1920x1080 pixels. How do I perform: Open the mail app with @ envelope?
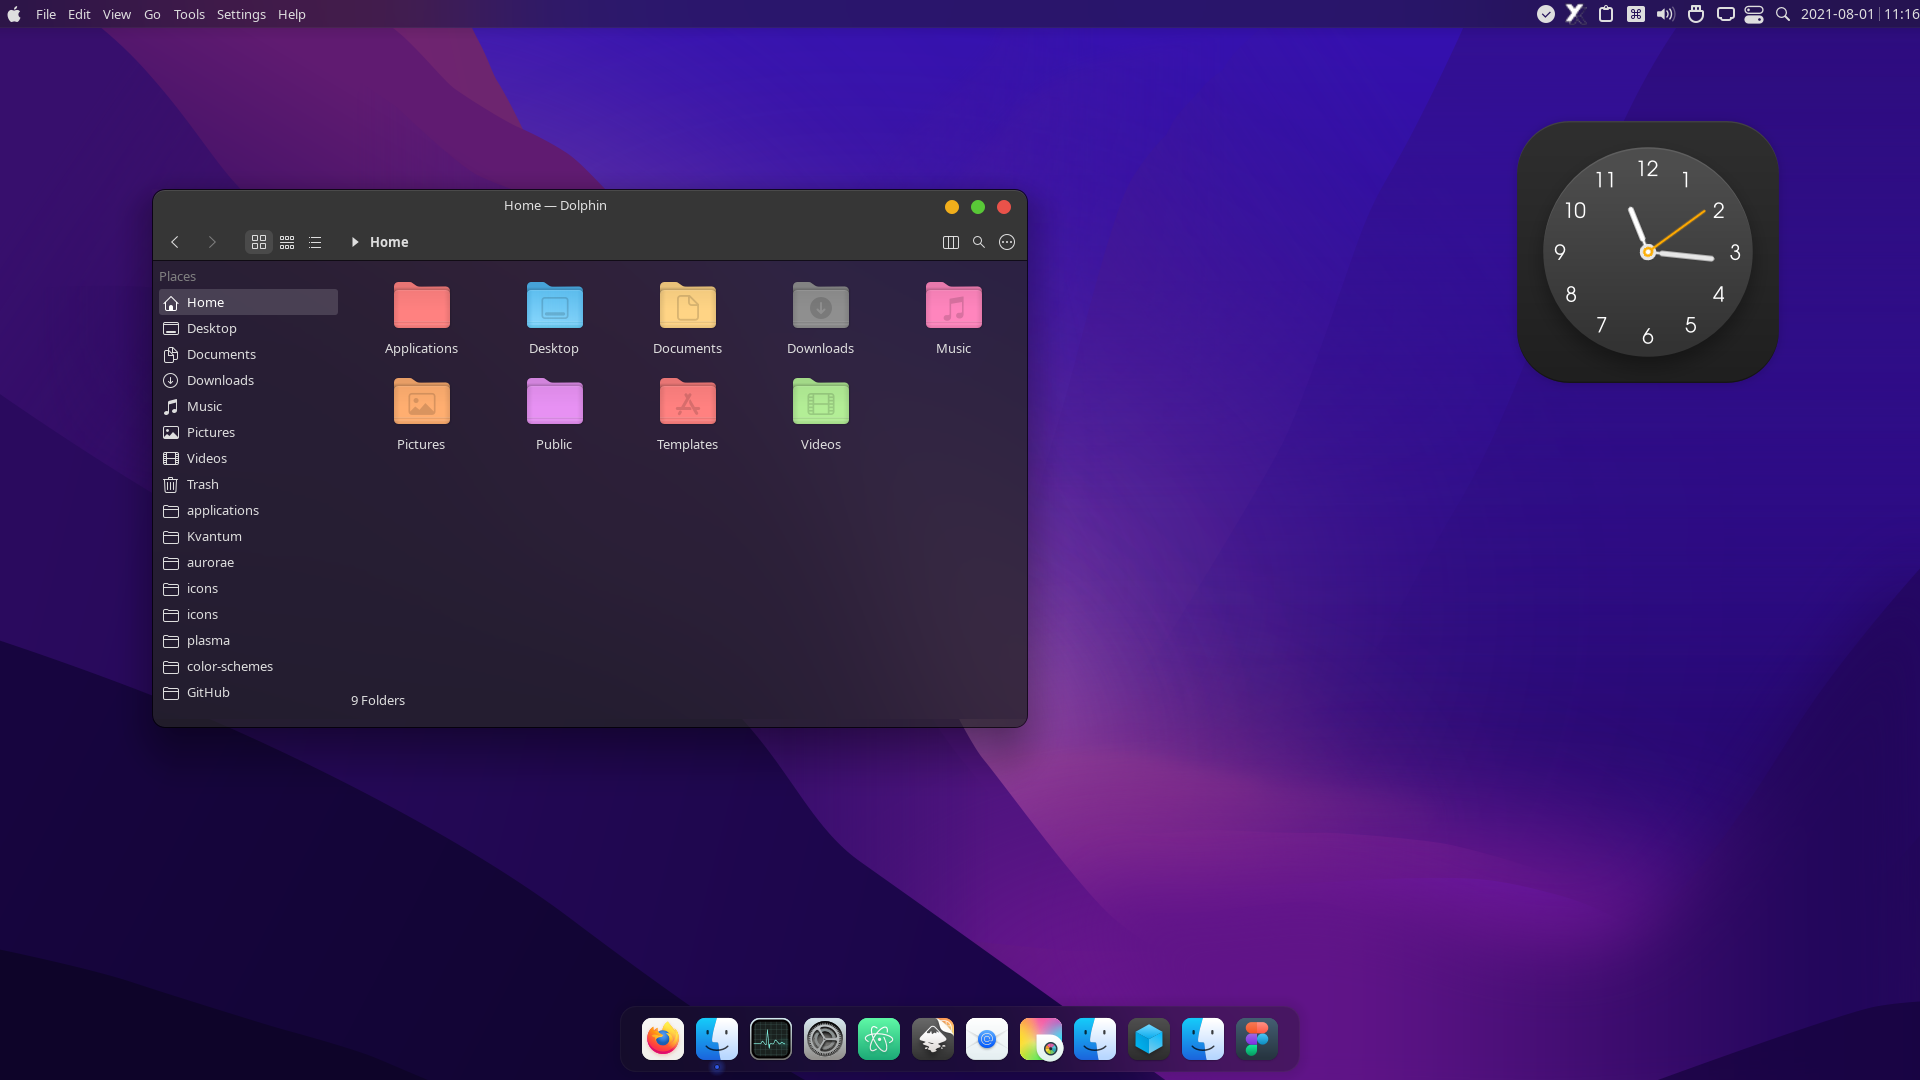(987, 1040)
